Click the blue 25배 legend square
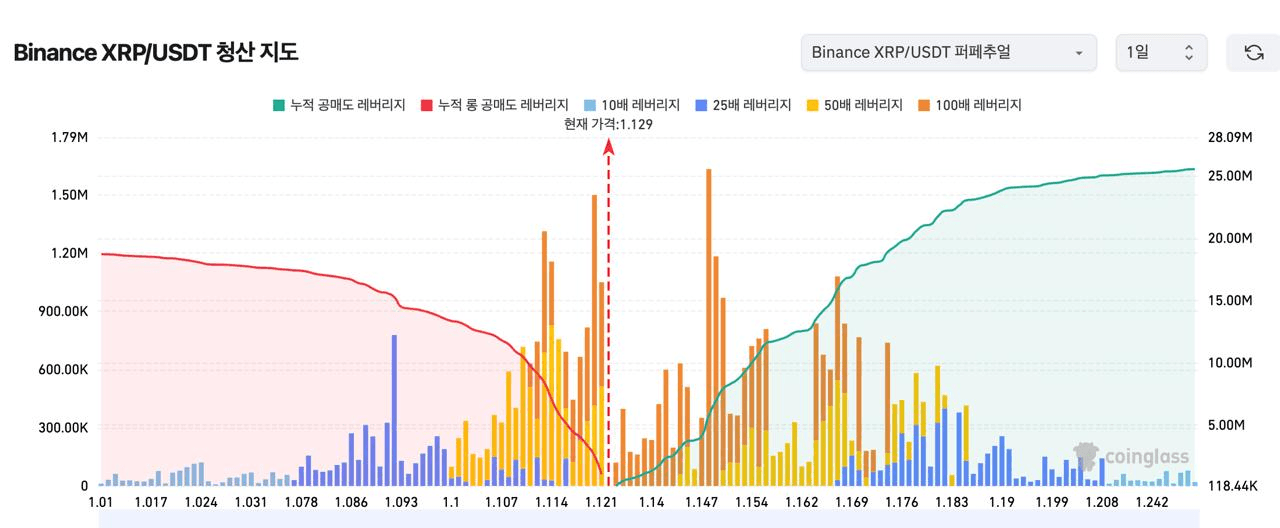This screenshot has width=1280, height=528. click(701, 105)
